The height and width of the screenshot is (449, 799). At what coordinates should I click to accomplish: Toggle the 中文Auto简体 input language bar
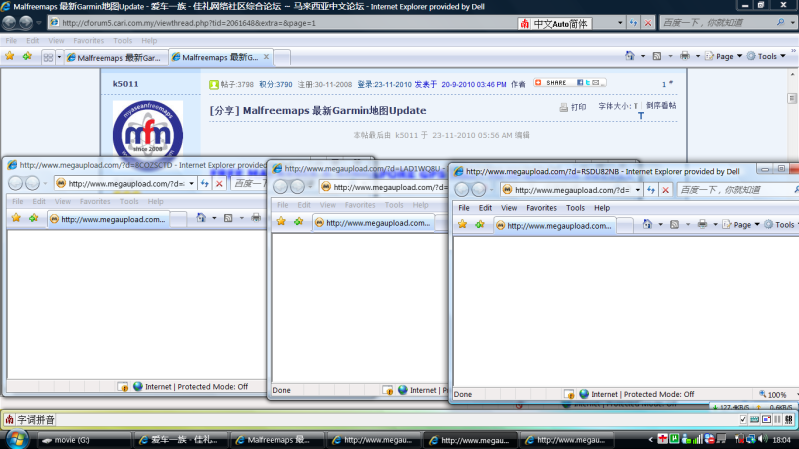tap(556, 23)
